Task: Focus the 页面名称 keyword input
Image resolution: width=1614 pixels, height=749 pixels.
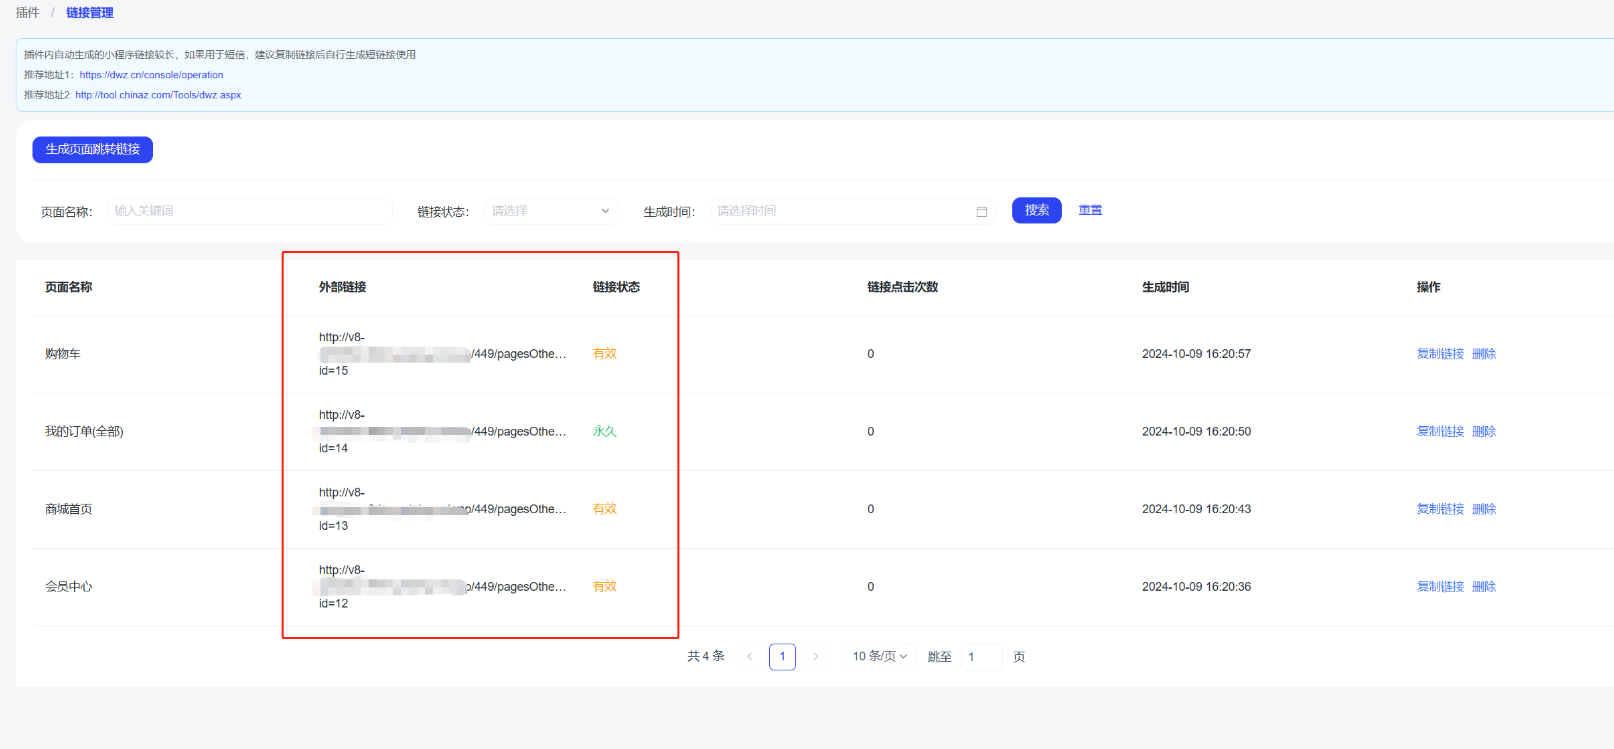Action: pos(250,211)
